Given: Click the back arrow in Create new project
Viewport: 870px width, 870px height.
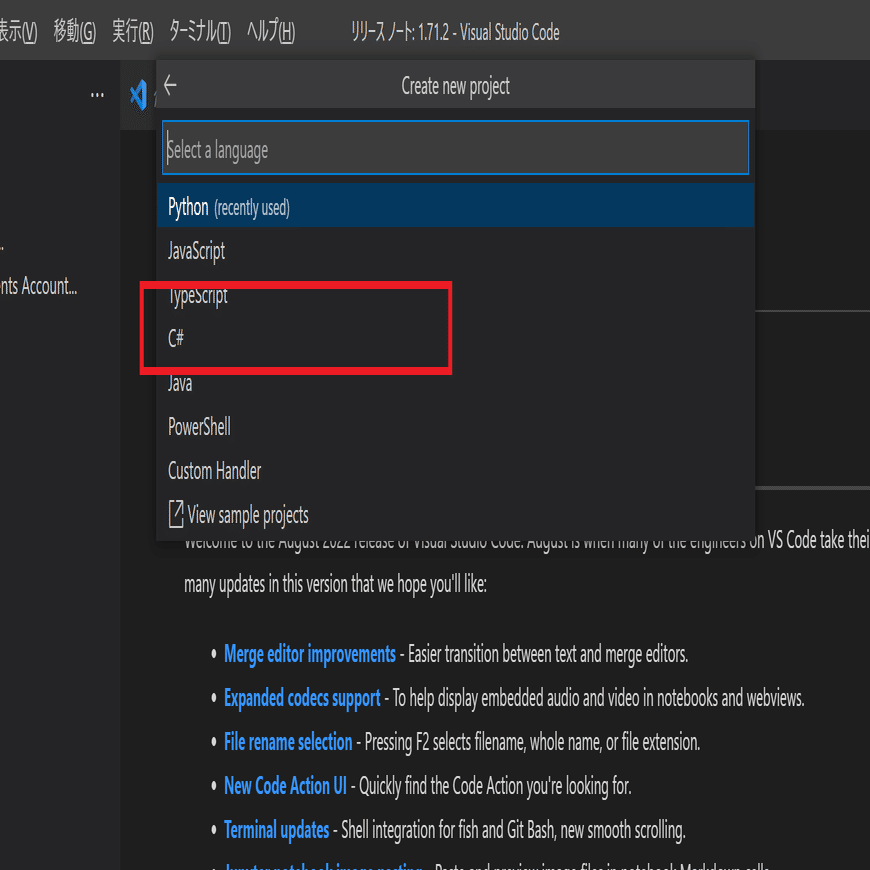Looking at the screenshot, I should [x=171, y=84].
